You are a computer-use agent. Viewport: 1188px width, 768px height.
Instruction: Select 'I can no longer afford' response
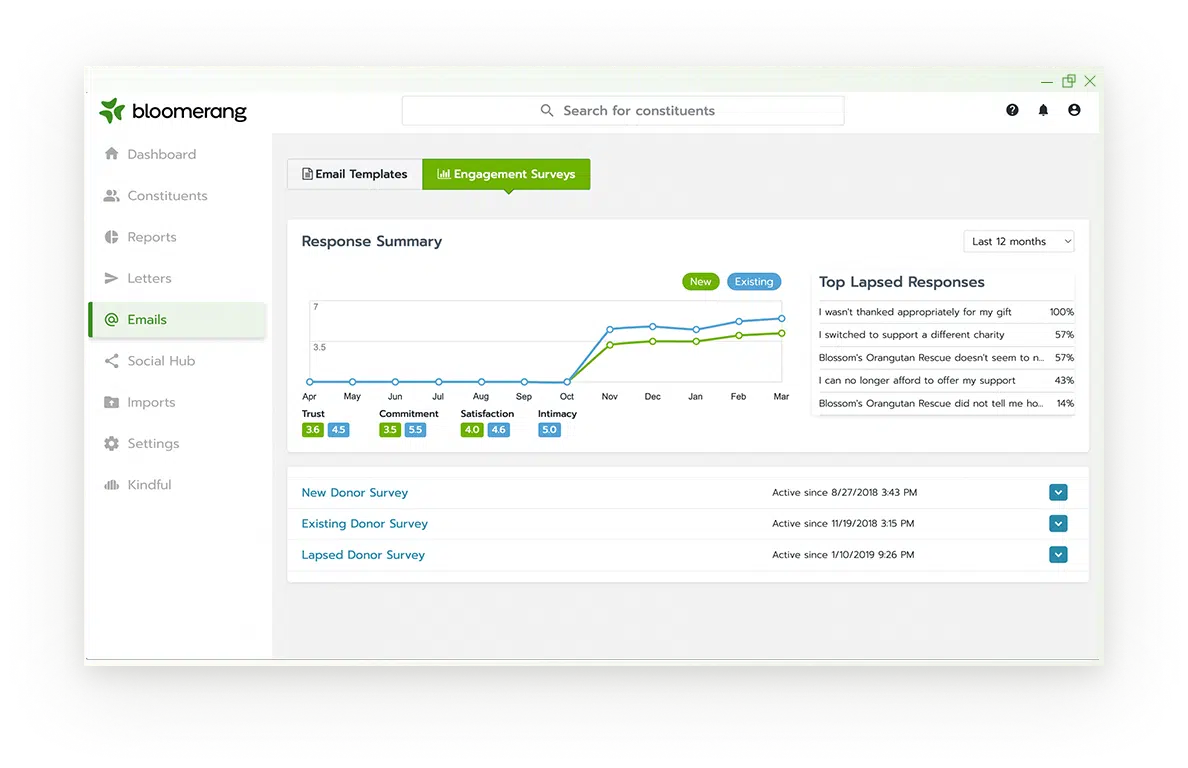point(946,380)
